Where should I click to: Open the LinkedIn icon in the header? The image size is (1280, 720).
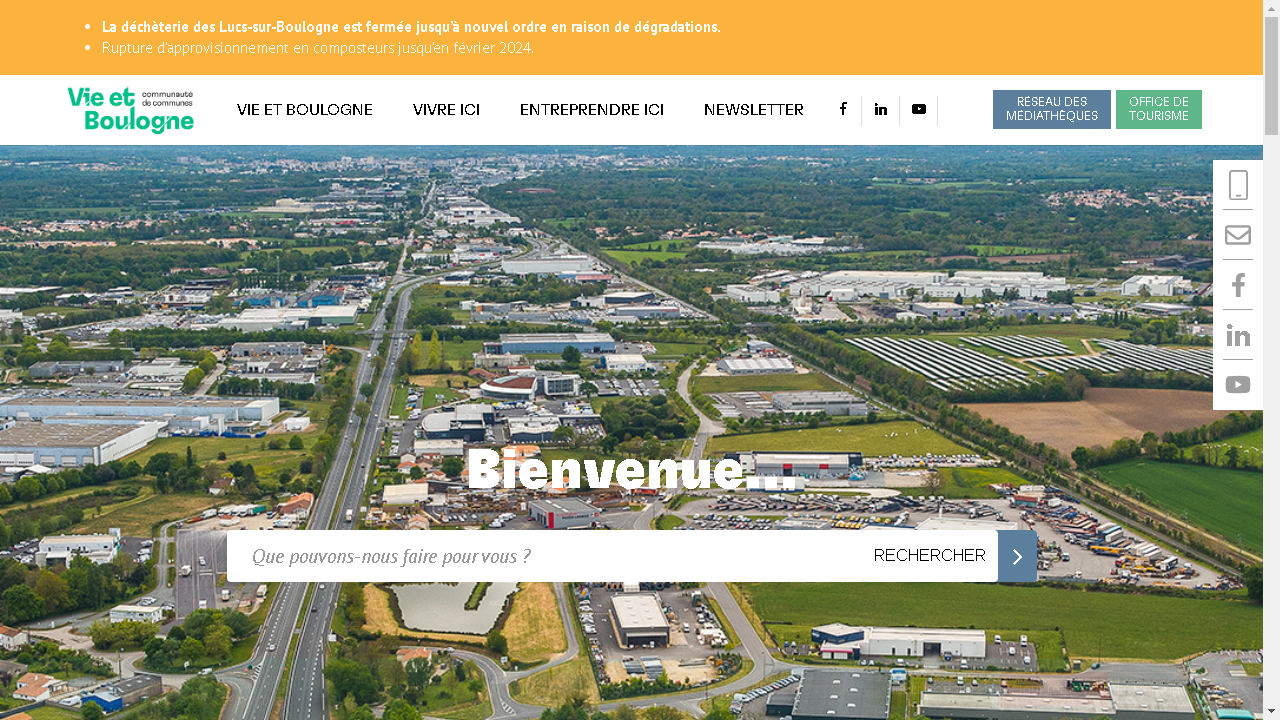[x=880, y=110]
